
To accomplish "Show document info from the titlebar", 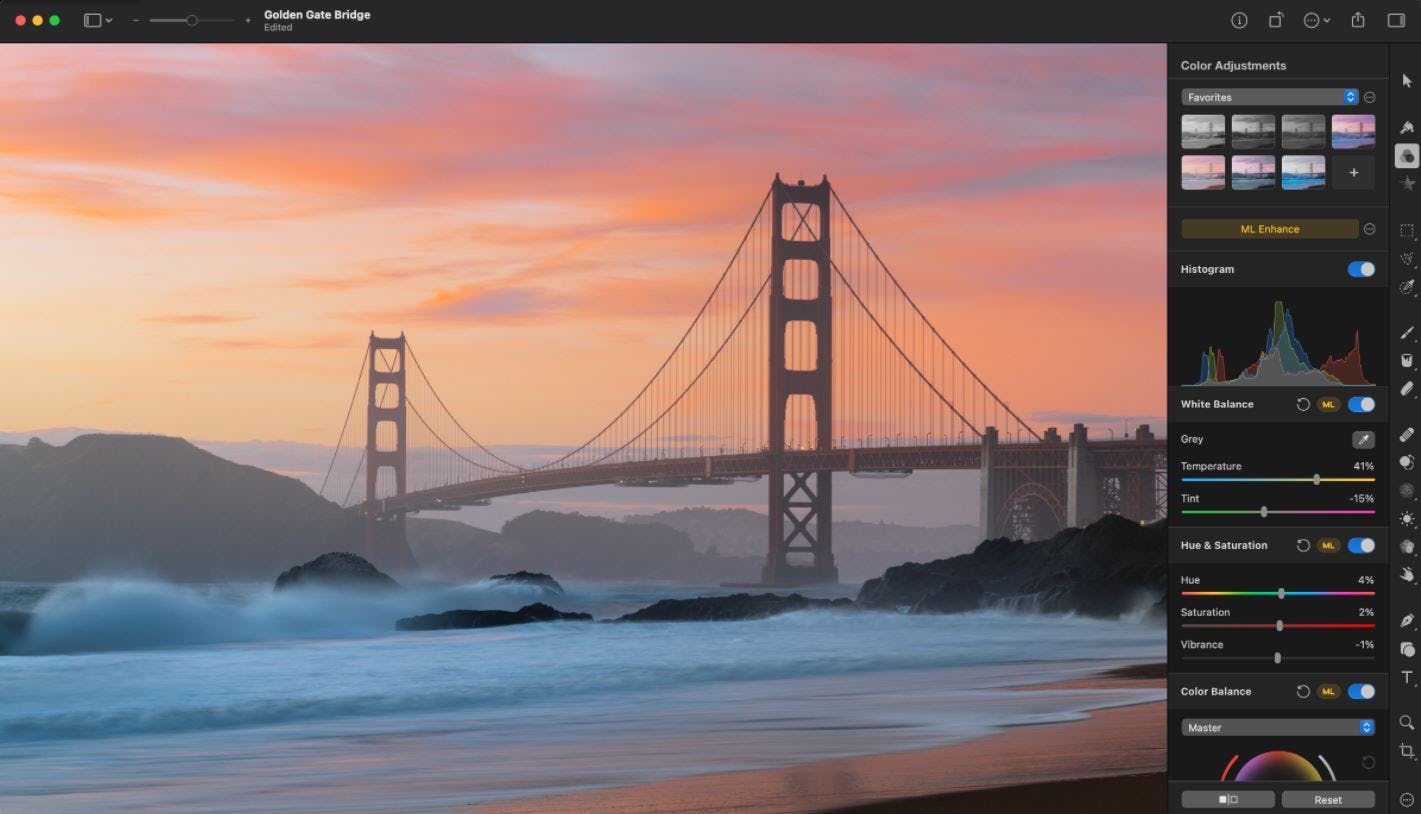I will point(1238,20).
